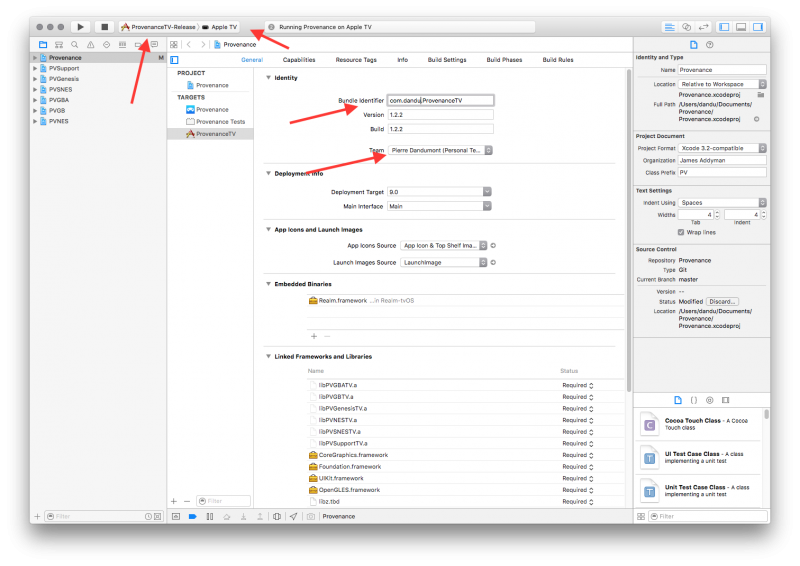Image resolution: width=800 pixels, height=566 pixels.
Task: Collapse the Embedded Binaries section
Action: (x=268, y=284)
